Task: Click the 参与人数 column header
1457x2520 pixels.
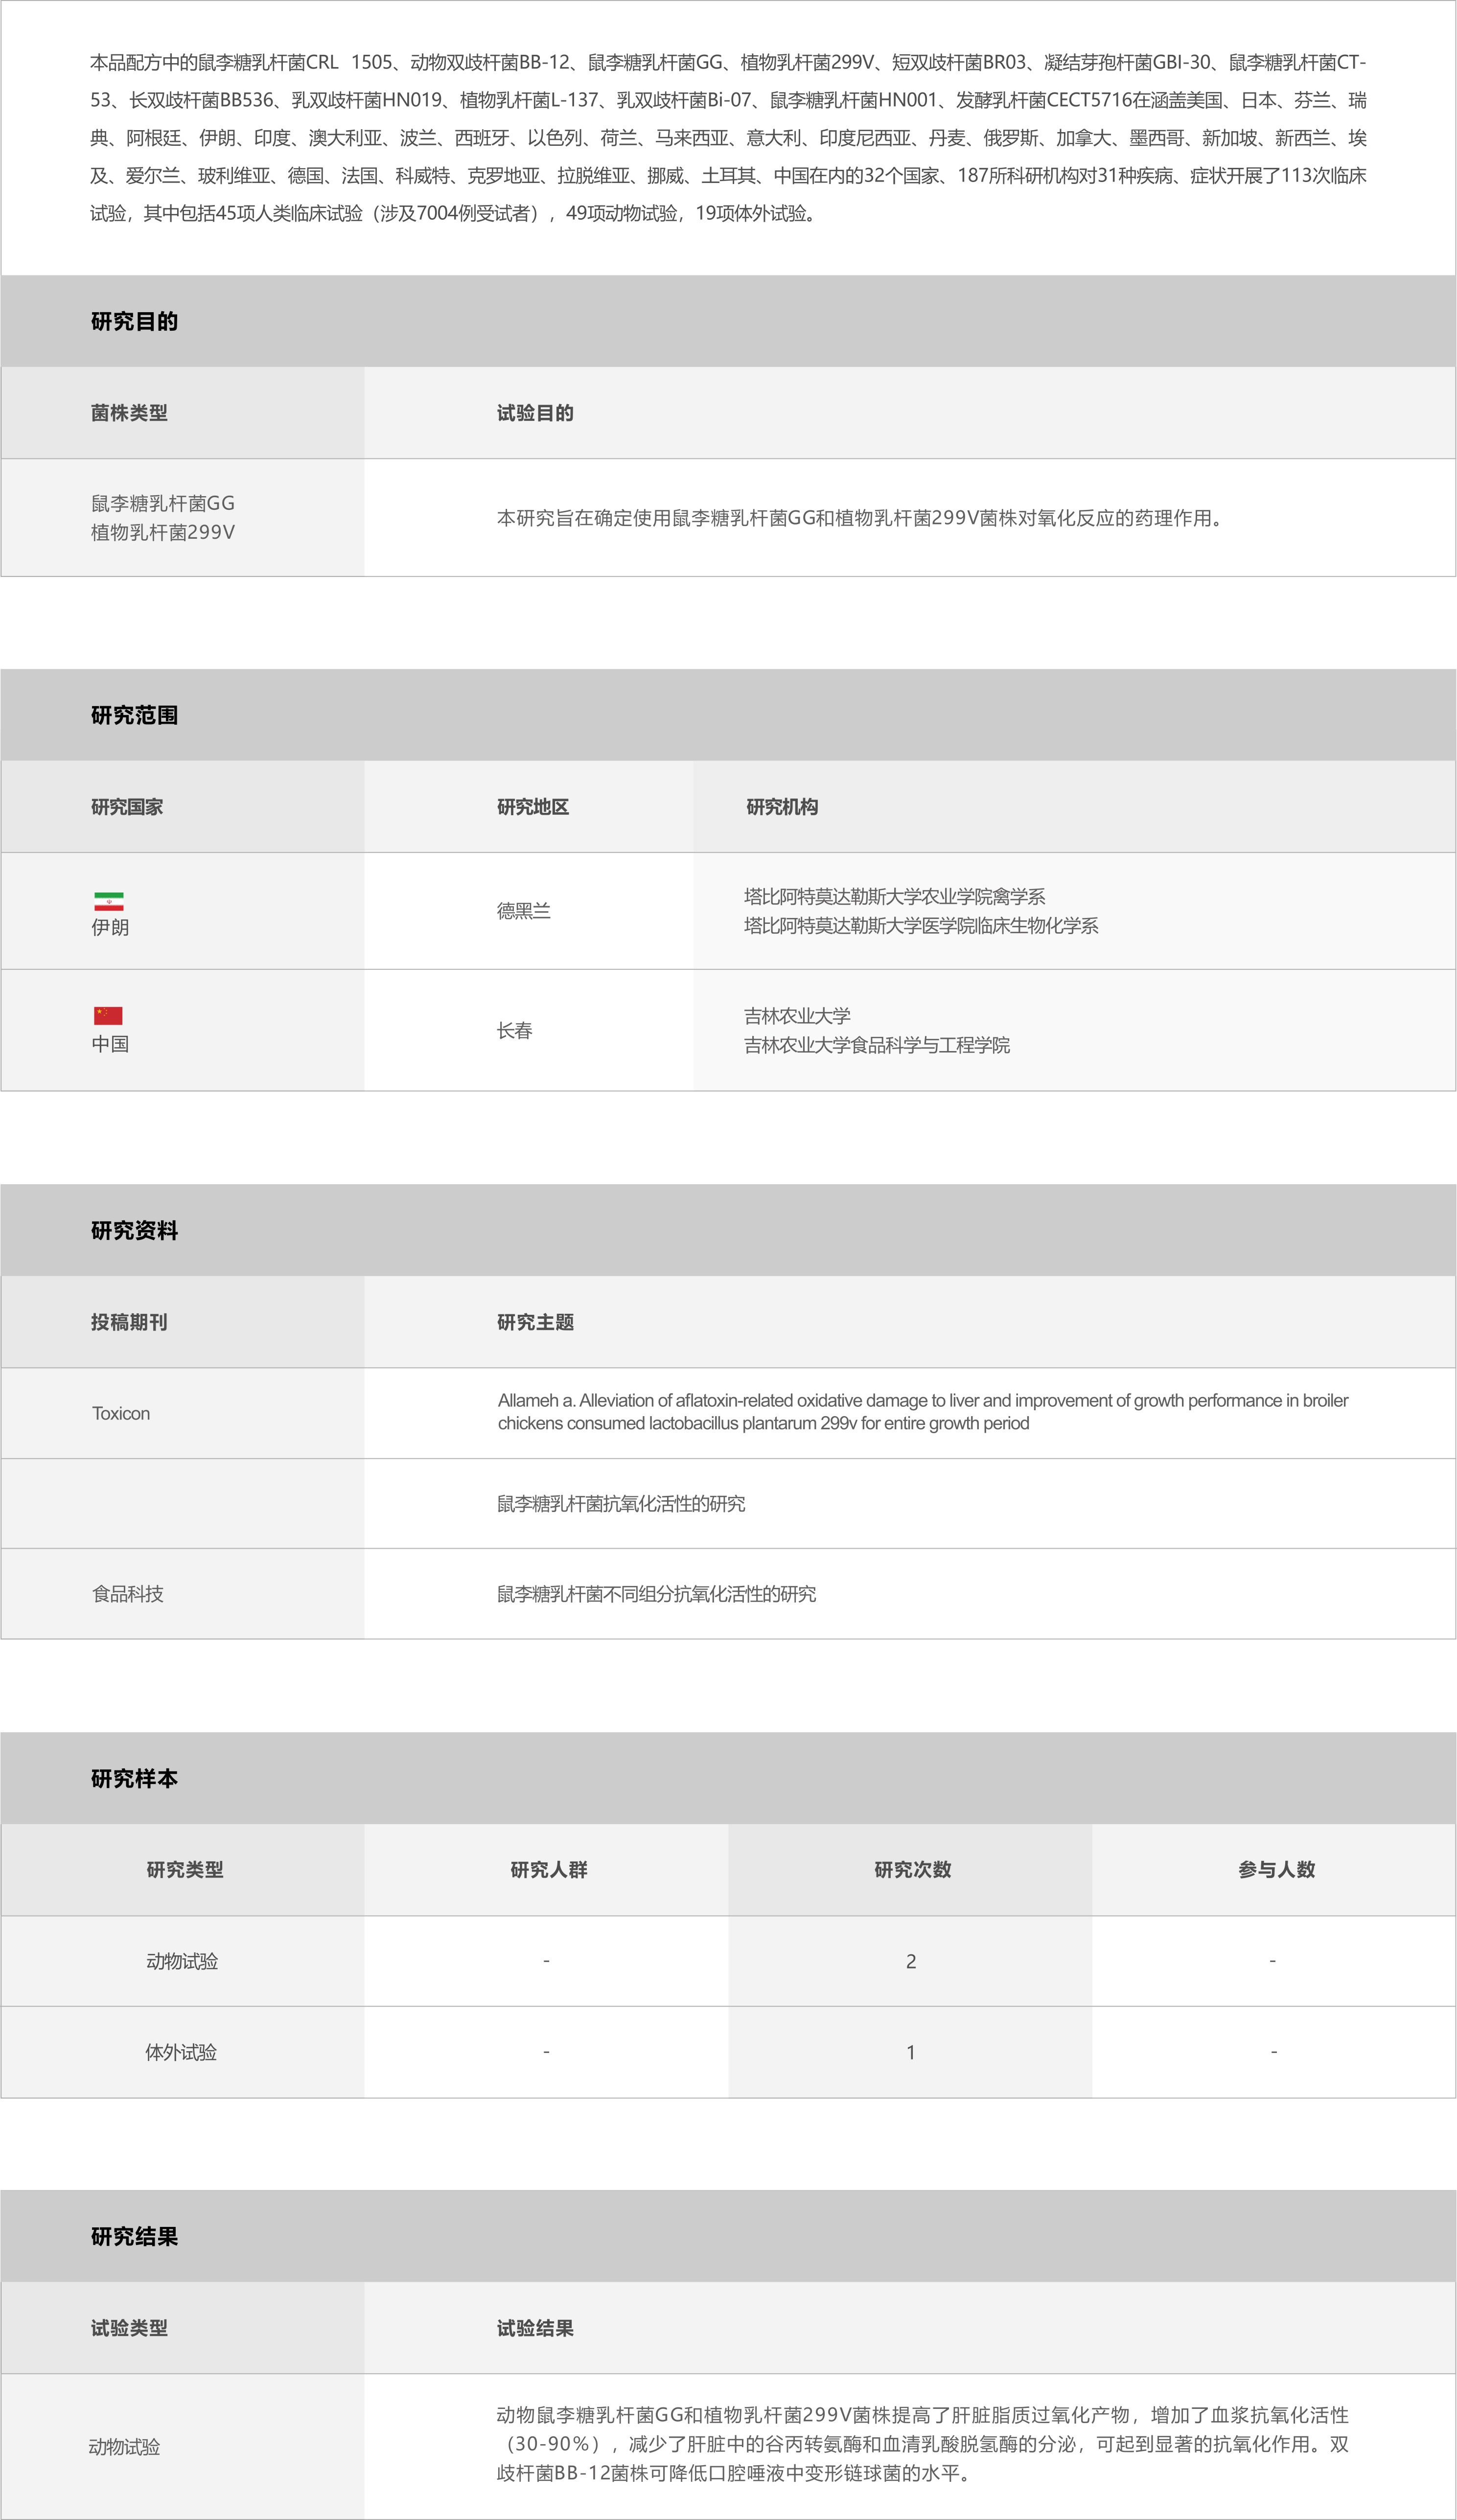Action: [1277, 1869]
